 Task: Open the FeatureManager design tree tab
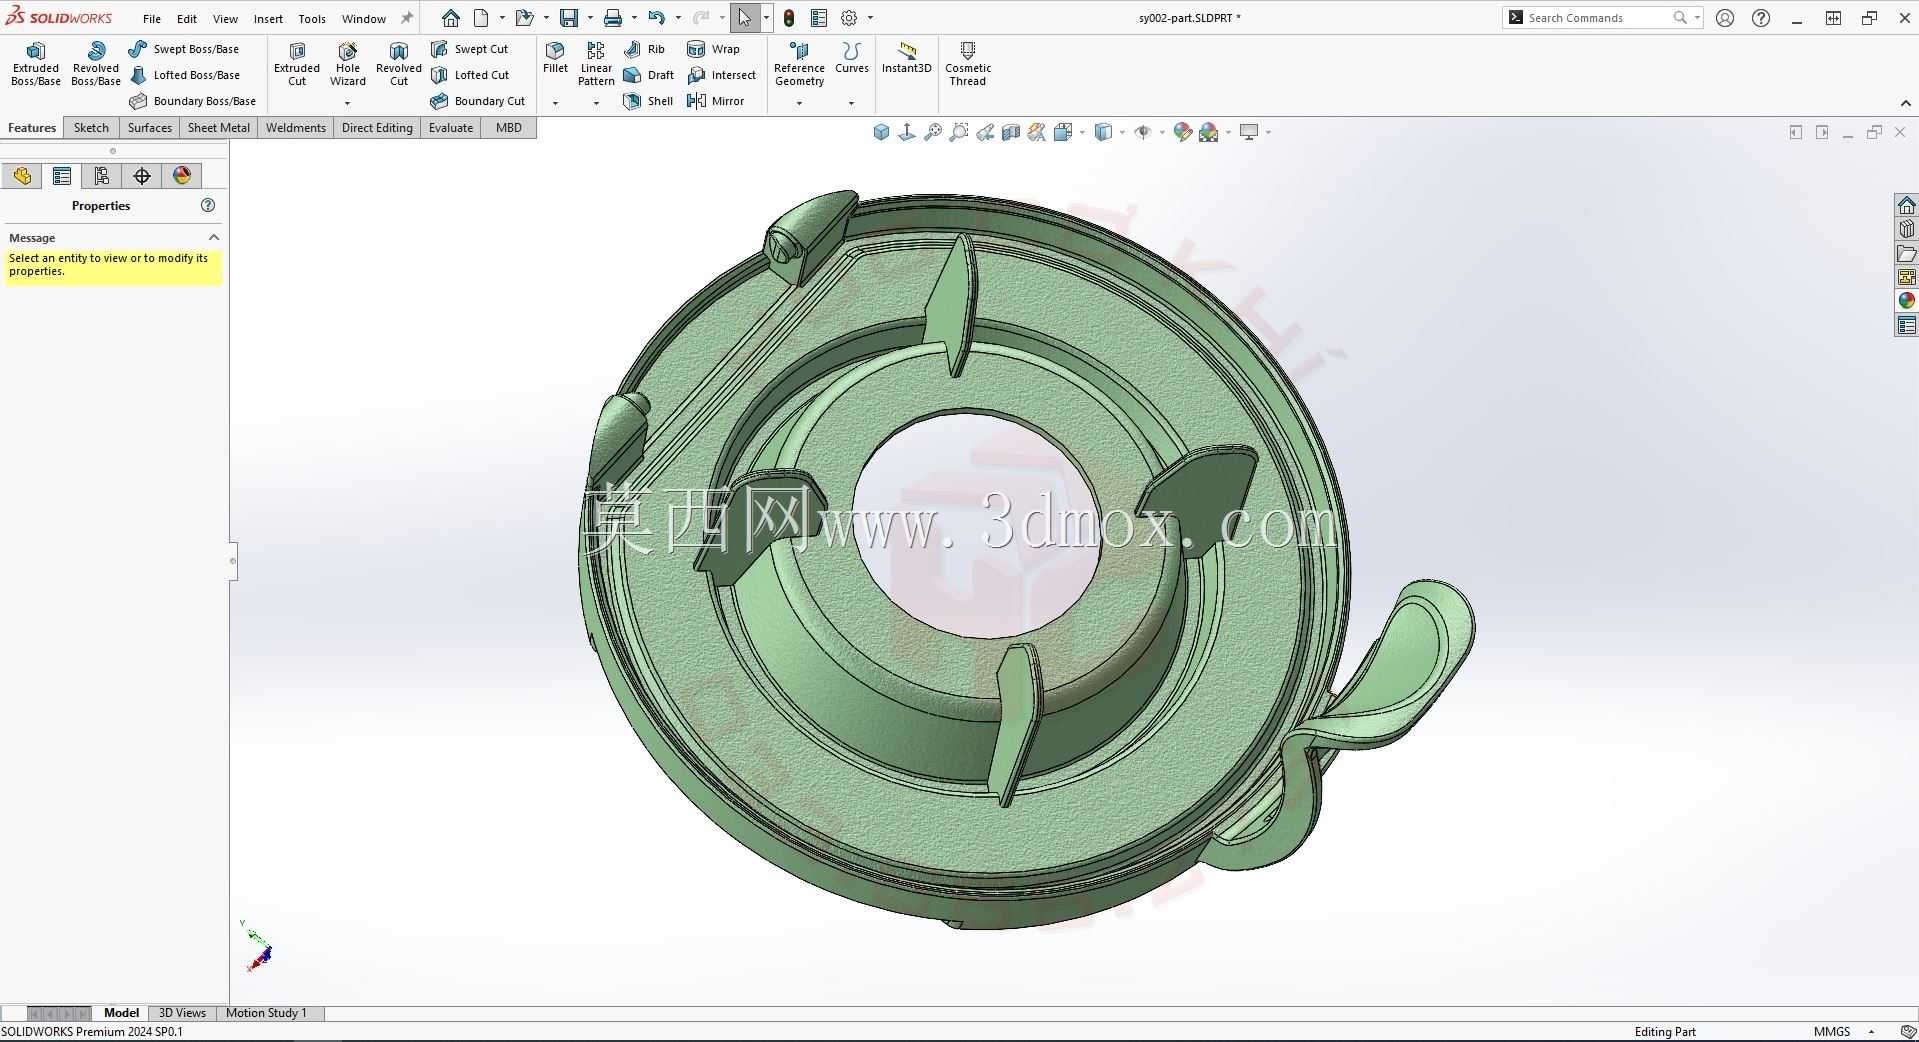point(22,176)
